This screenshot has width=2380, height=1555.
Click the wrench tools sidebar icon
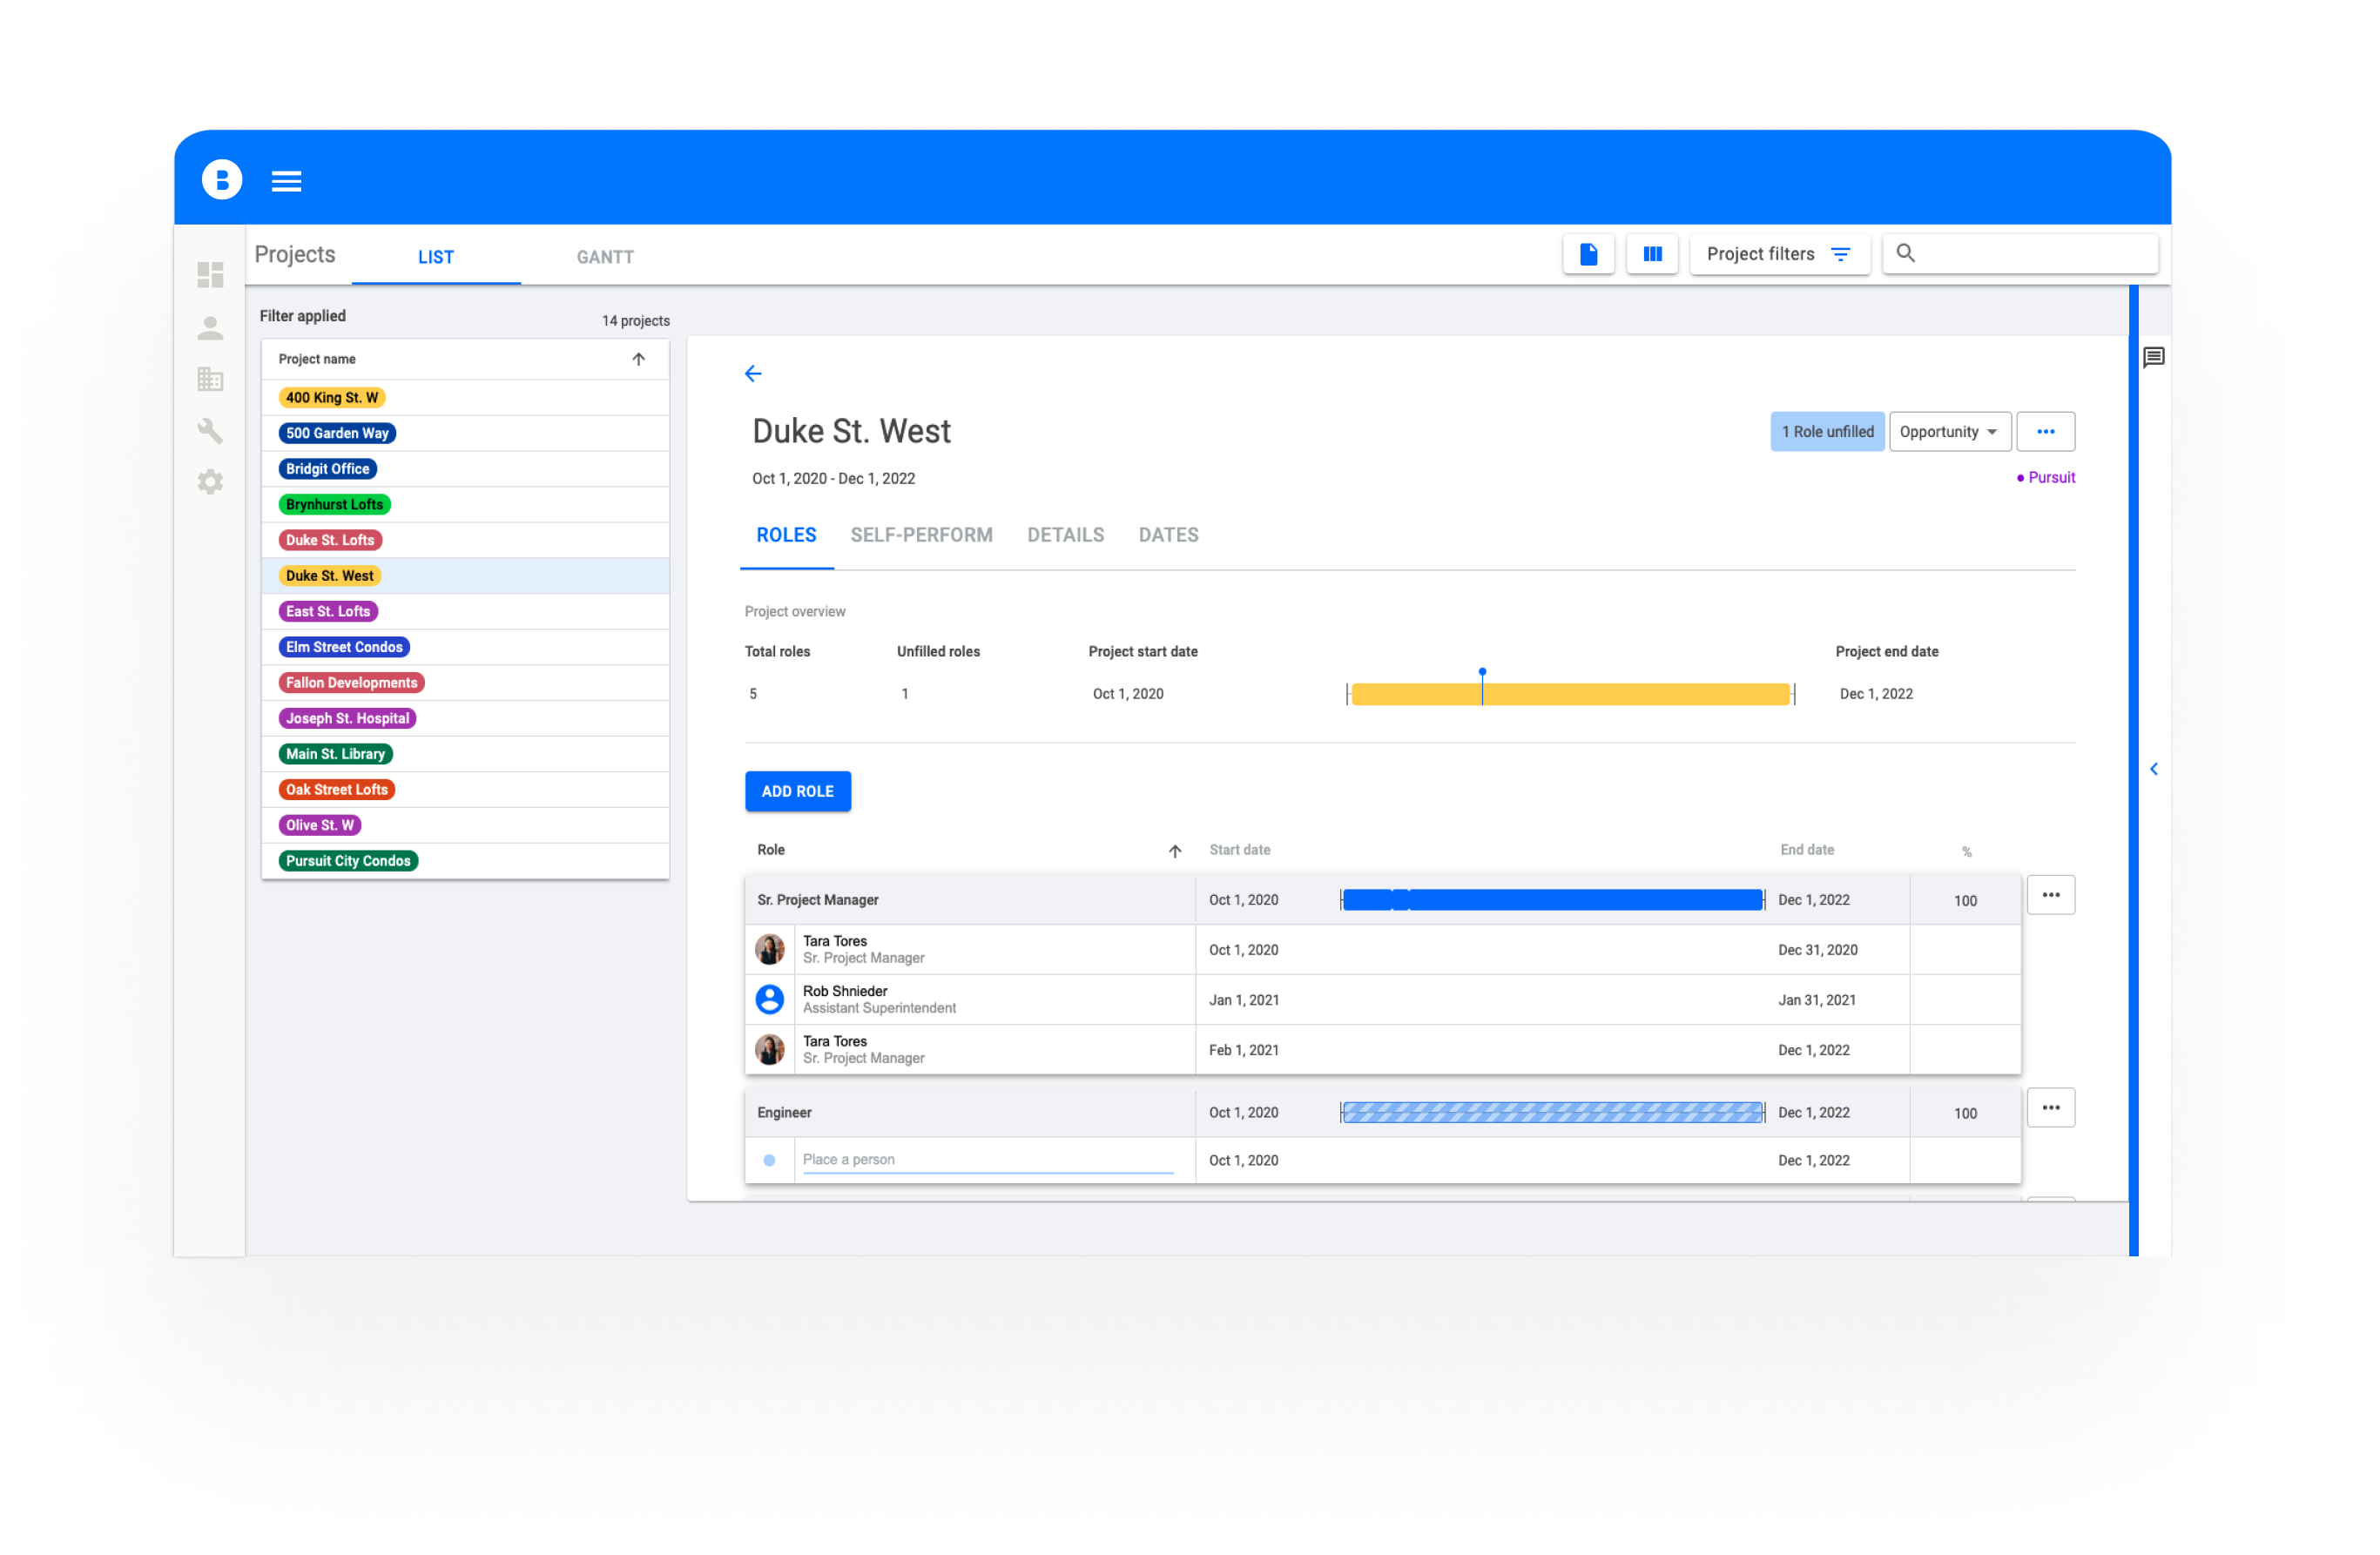(210, 431)
